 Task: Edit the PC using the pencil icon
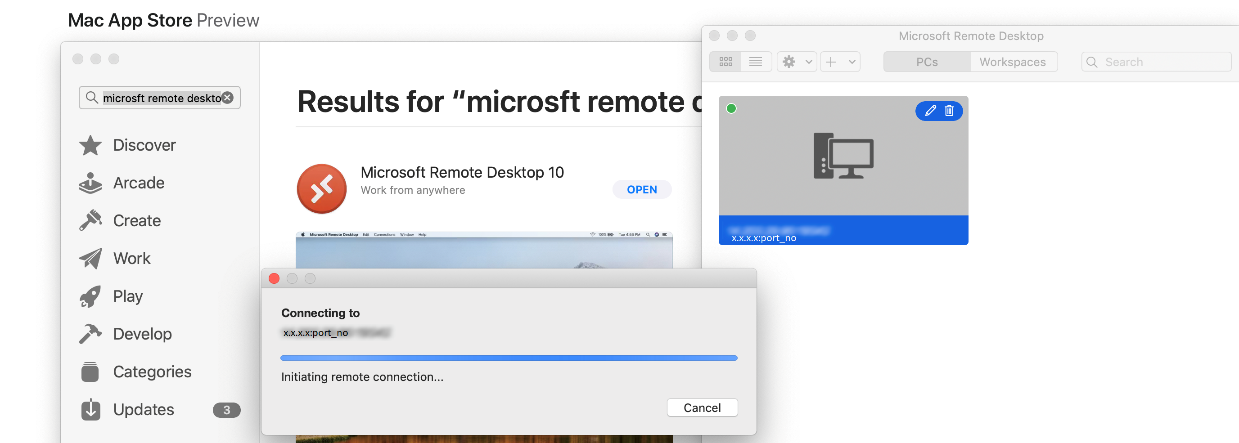930,111
